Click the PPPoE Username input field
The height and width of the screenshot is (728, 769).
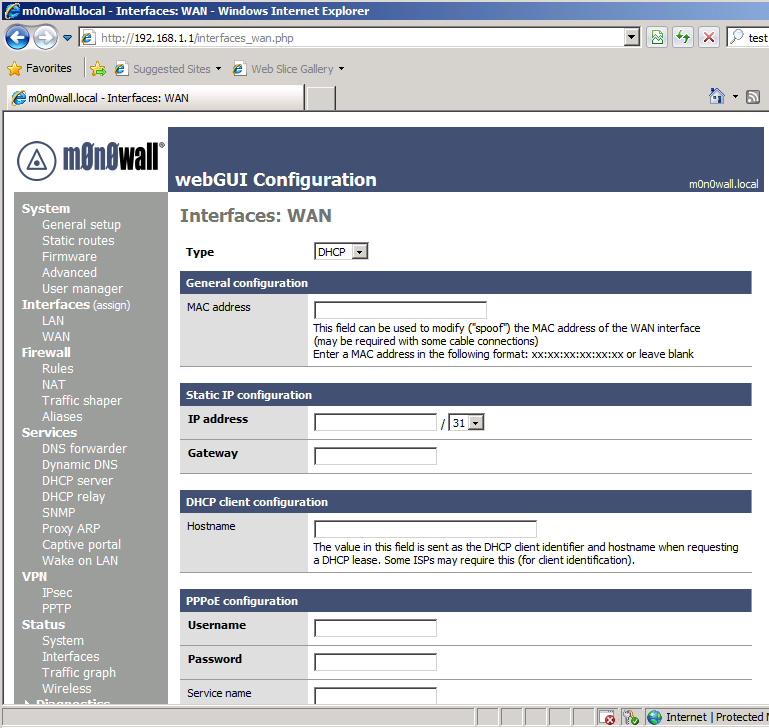[375, 628]
